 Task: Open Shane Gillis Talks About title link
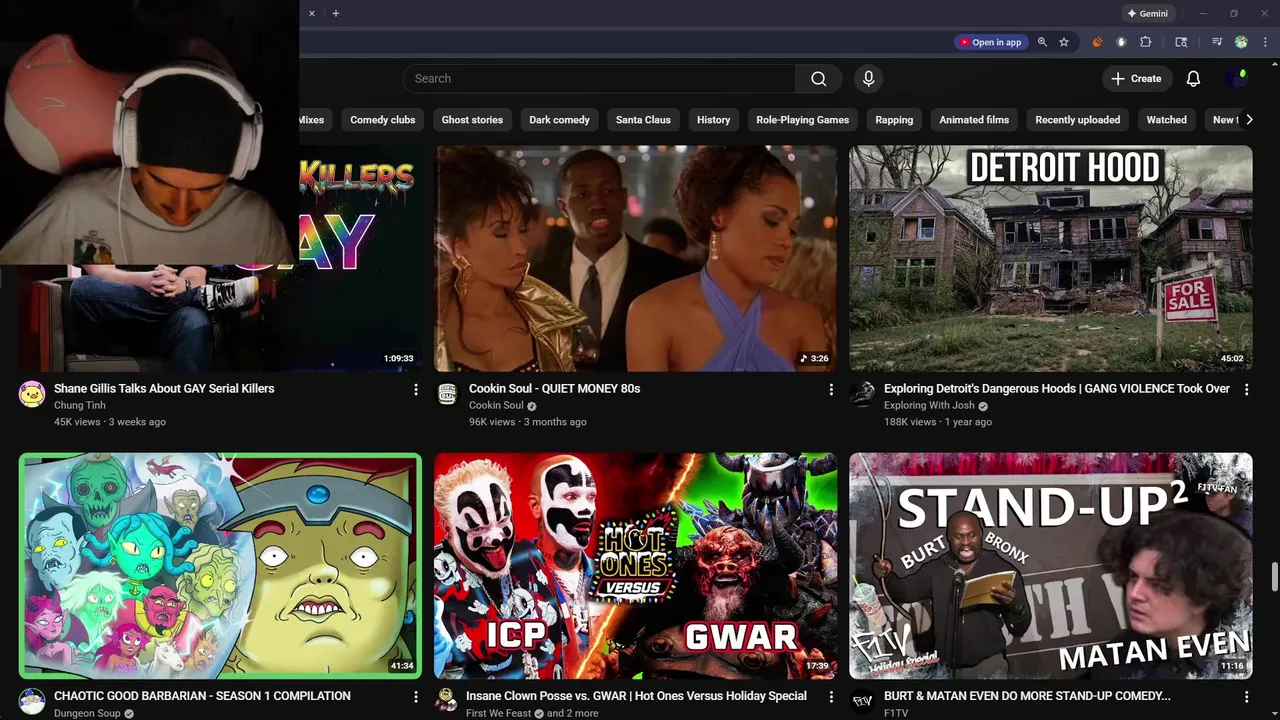point(164,388)
